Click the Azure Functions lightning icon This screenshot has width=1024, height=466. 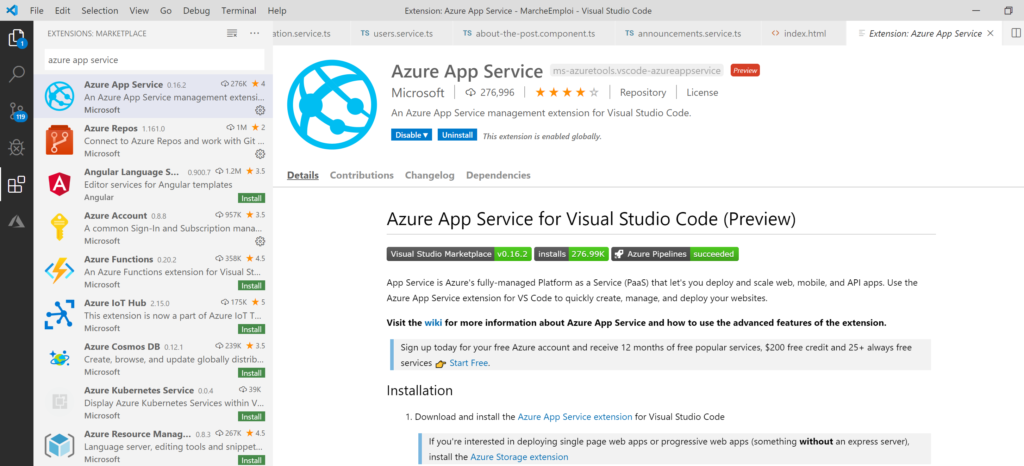coord(59,272)
